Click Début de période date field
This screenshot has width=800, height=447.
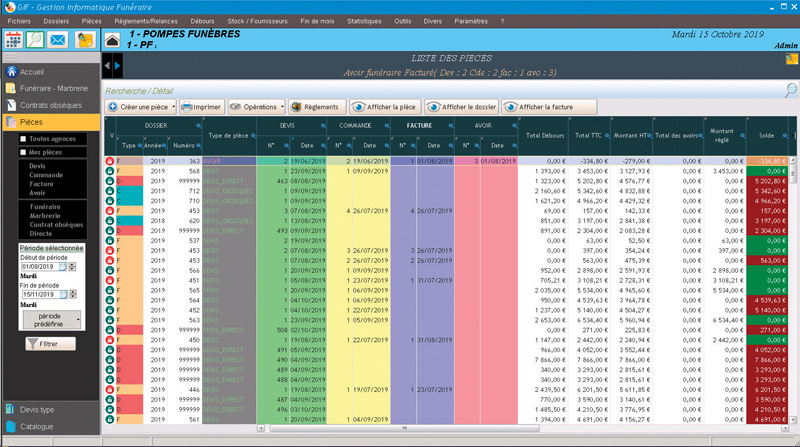[40, 266]
